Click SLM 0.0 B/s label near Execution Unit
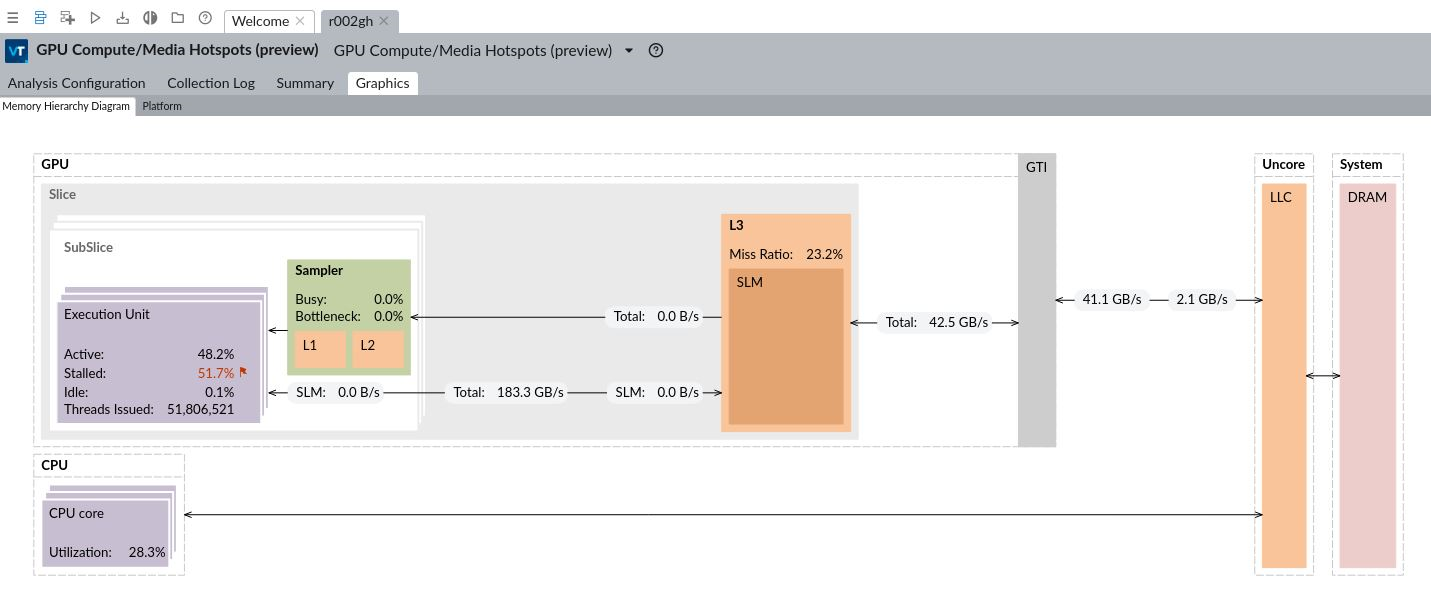The image size is (1431, 593). point(338,392)
